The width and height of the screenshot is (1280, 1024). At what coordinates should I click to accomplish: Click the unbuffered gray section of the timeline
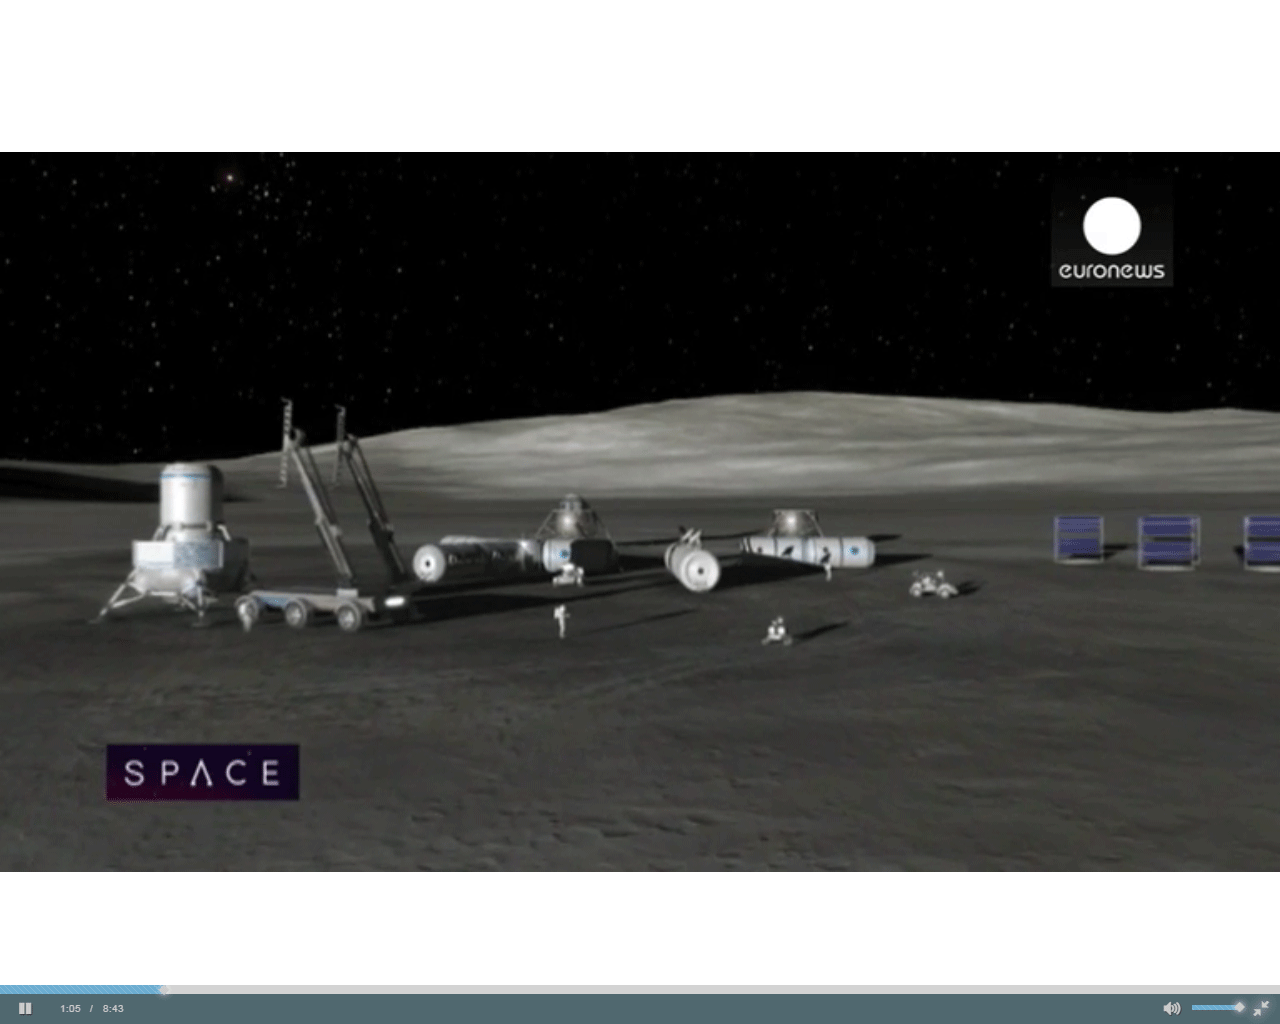700,990
